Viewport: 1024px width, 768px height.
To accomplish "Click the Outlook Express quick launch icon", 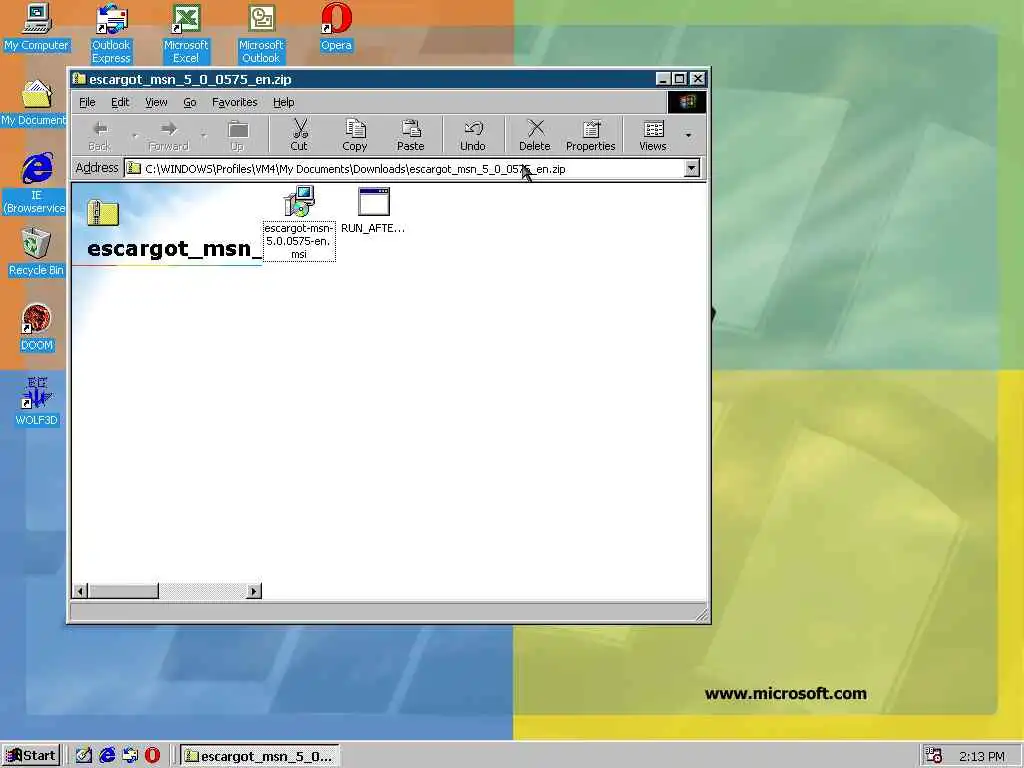I will [130, 755].
